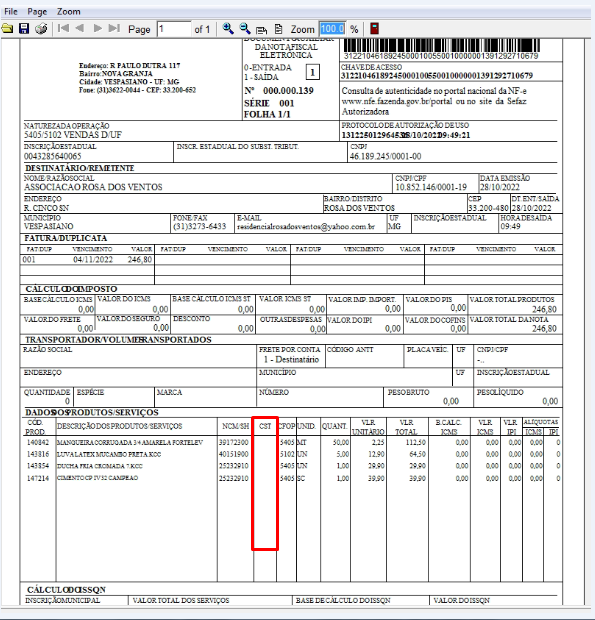Open the File menu
This screenshot has height=620, width=595.
click(x=11, y=11)
